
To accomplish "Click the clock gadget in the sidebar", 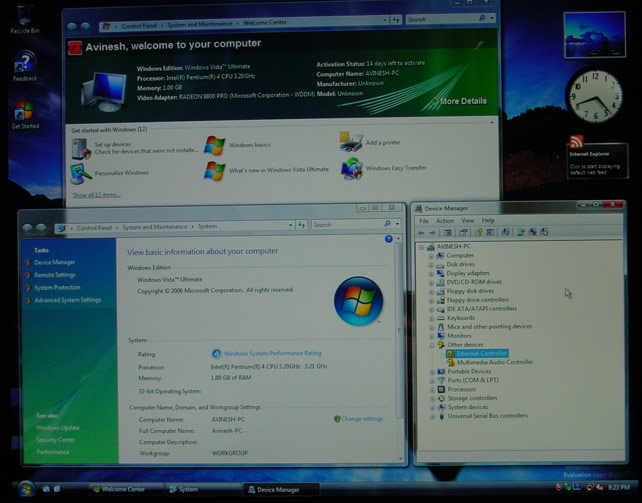I will 595,96.
